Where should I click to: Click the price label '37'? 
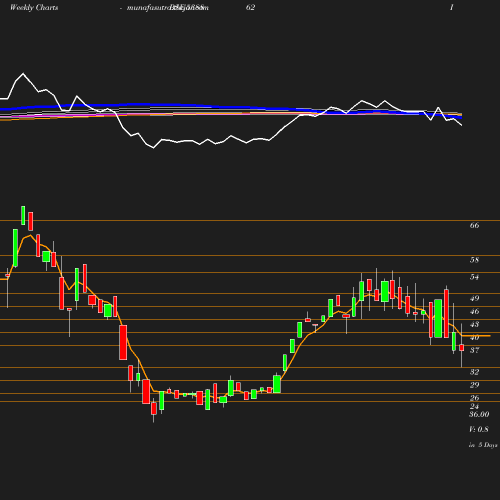point(474,350)
